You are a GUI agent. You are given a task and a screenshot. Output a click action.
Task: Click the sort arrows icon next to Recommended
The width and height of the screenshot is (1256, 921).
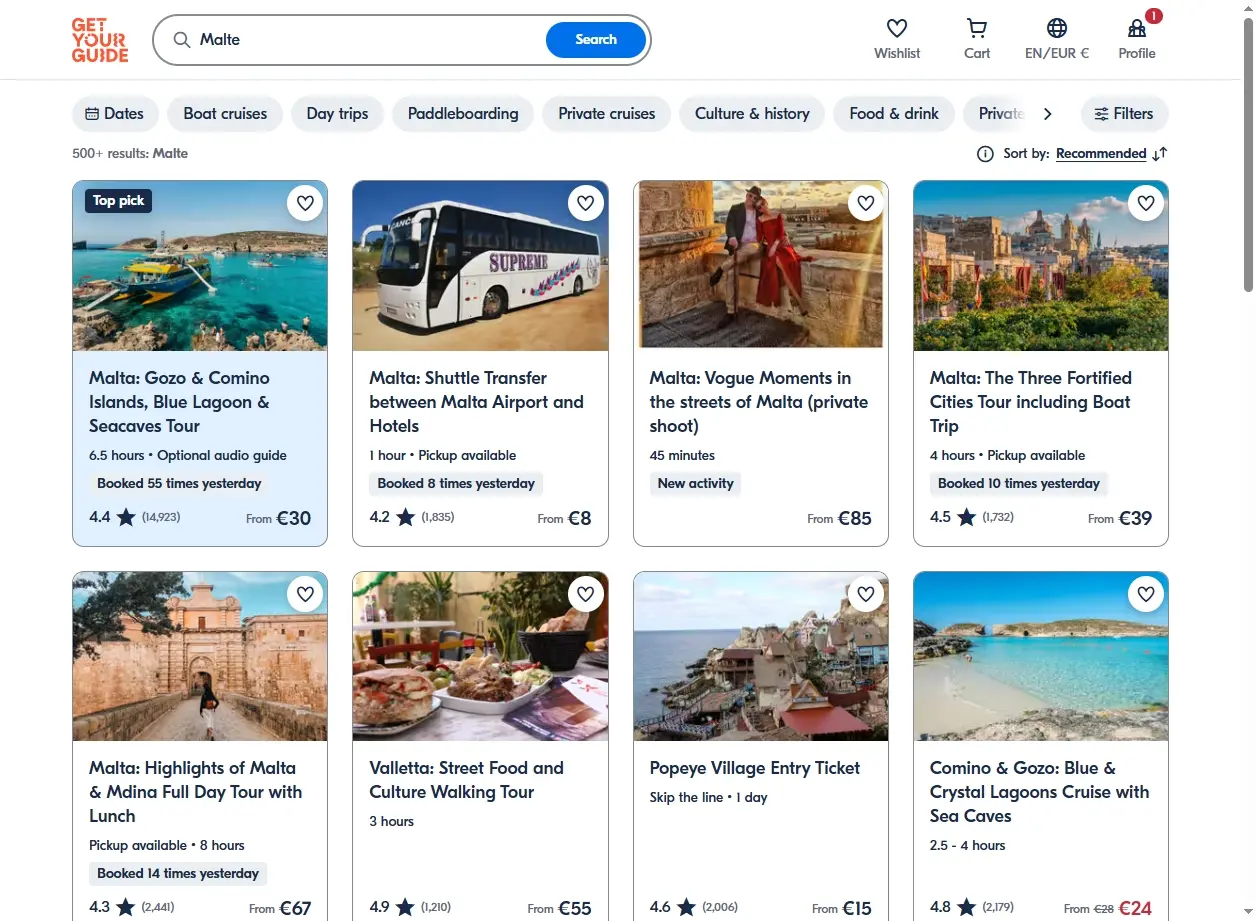[x=1159, y=154]
